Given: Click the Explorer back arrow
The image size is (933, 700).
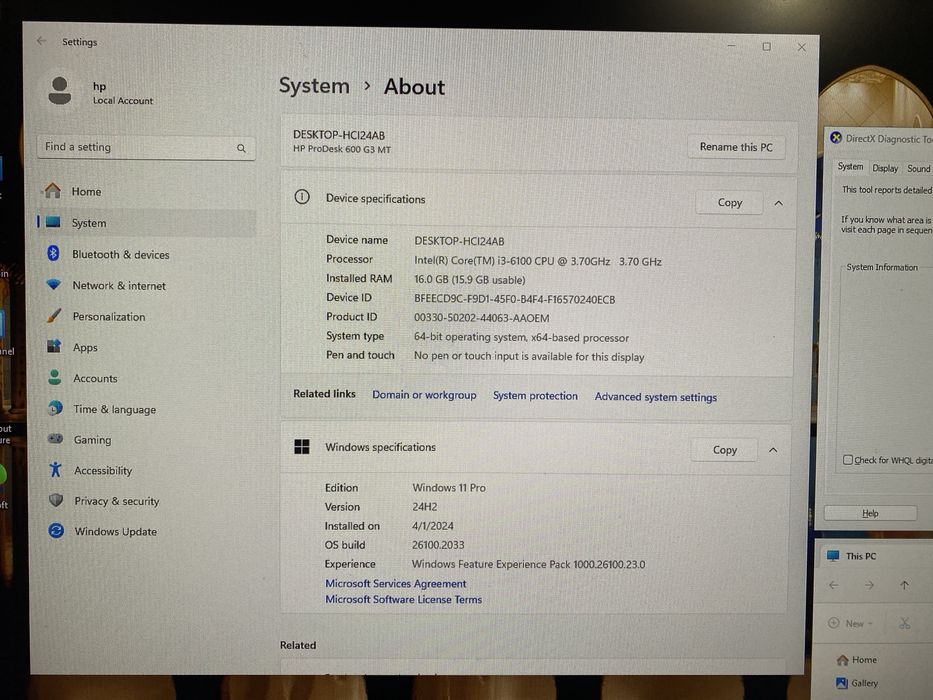Looking at the screenshot, I should click(x=834, y=585).
